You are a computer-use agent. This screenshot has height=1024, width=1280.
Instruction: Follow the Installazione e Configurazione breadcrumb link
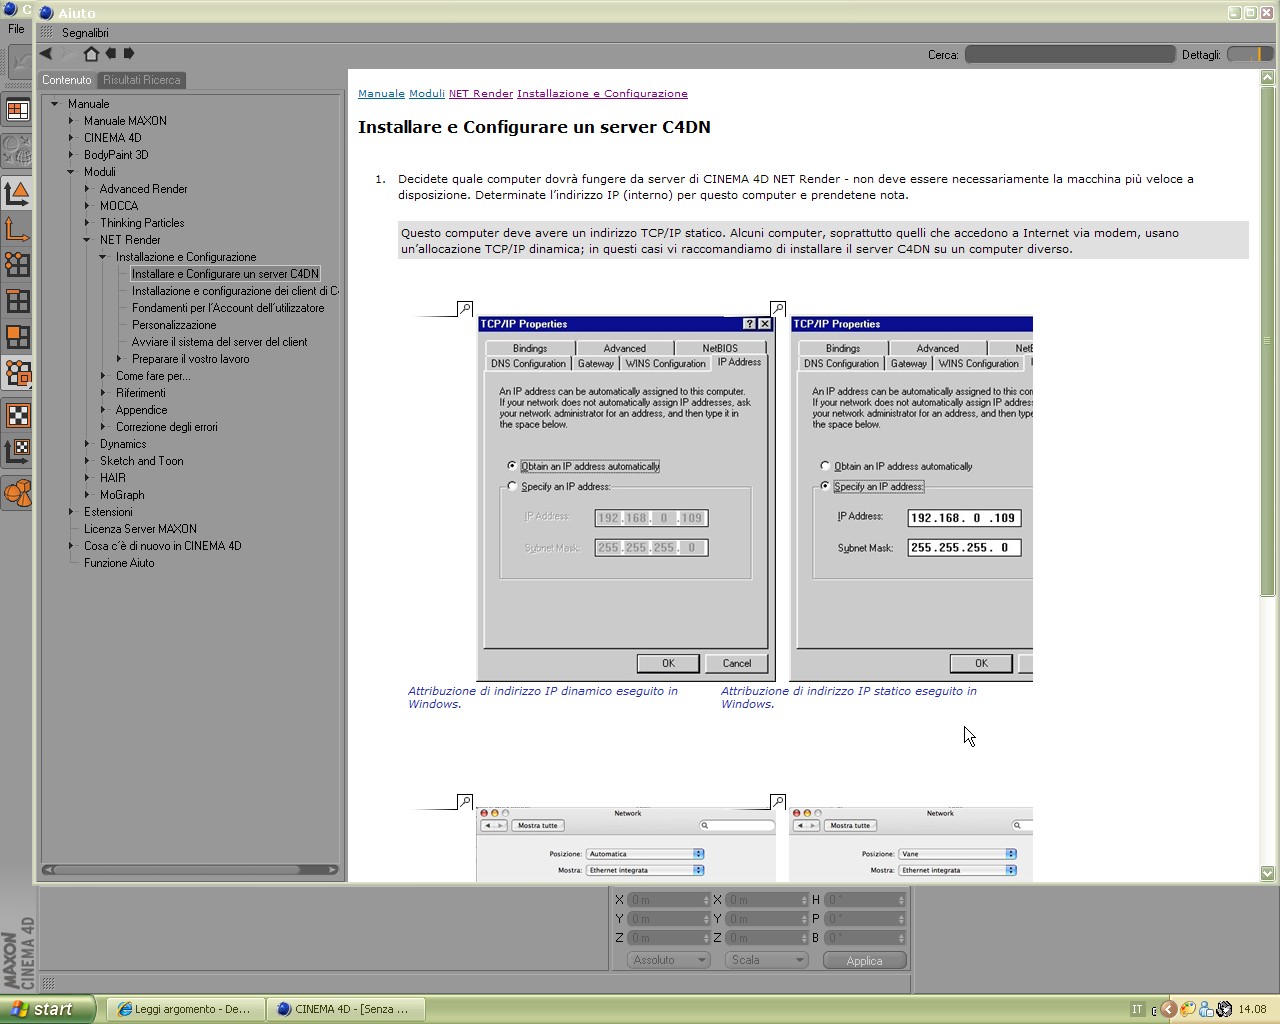pos(602,94)
